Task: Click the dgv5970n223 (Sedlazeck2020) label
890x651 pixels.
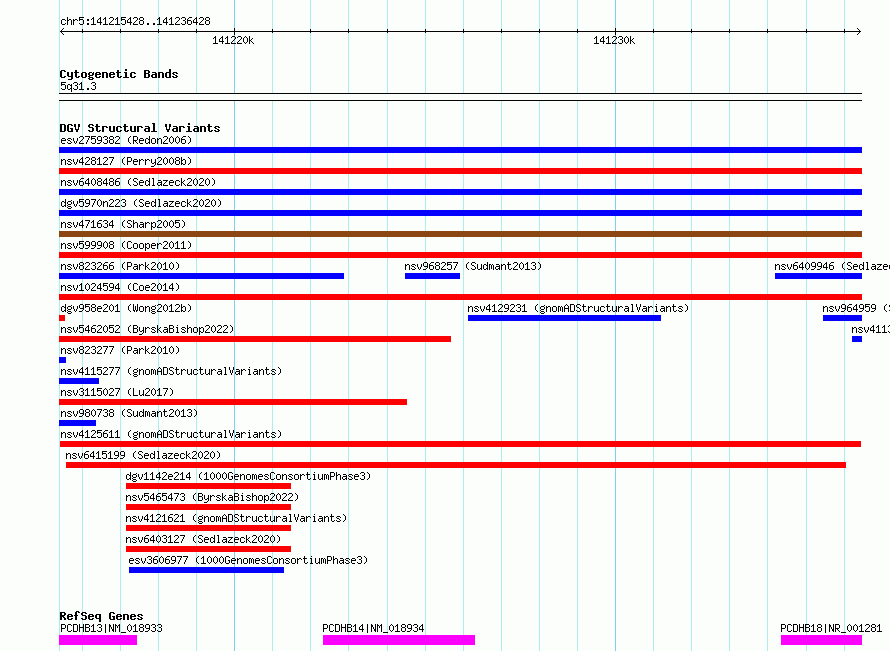Action: point(141,203)
